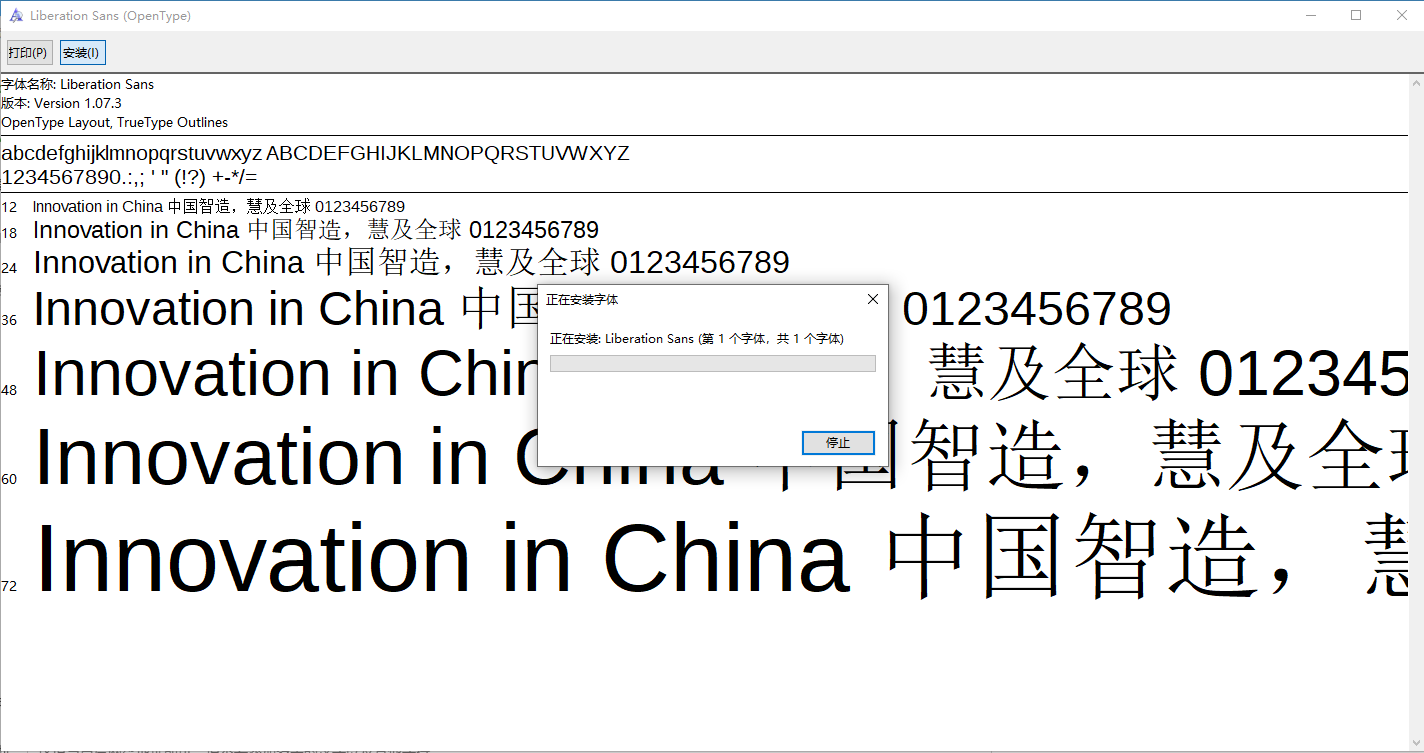Click the 正在安装: Liberation Sans status text
This screenshot has height=753, width=1424.
(697, 339)
